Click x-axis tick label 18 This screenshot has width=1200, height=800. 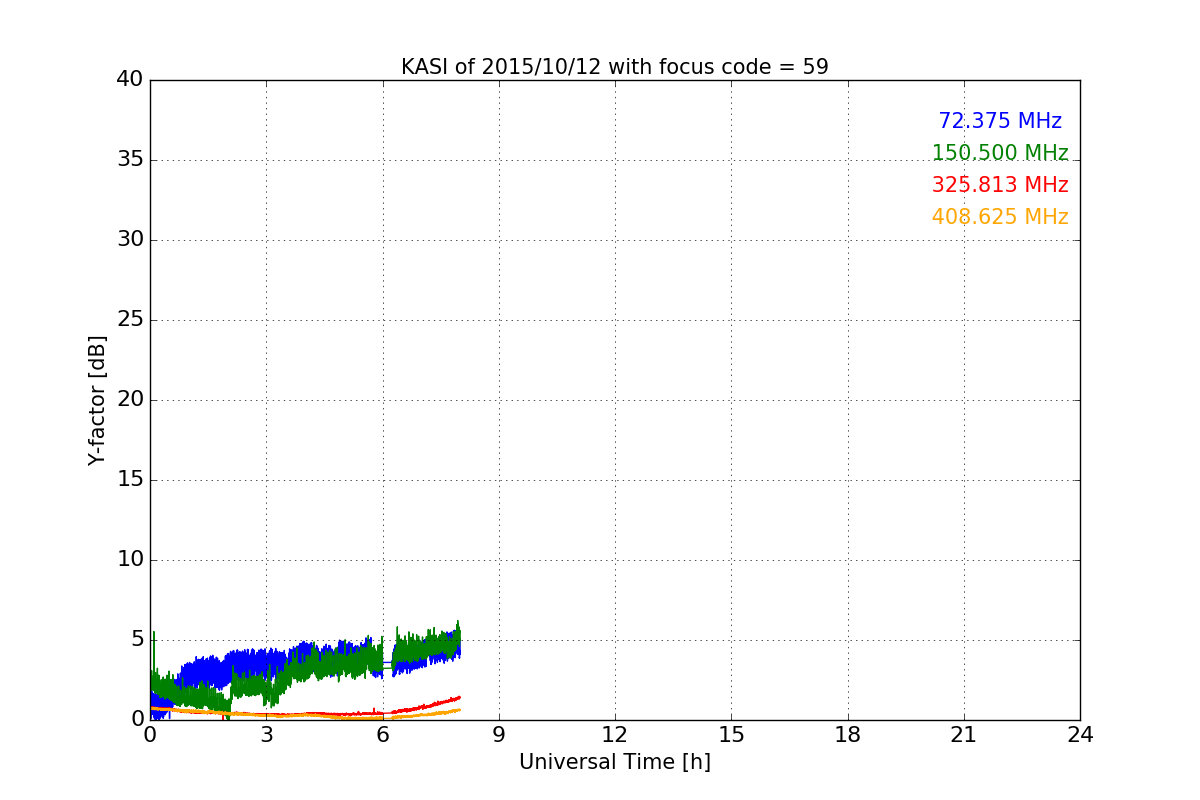coord(847,735)
